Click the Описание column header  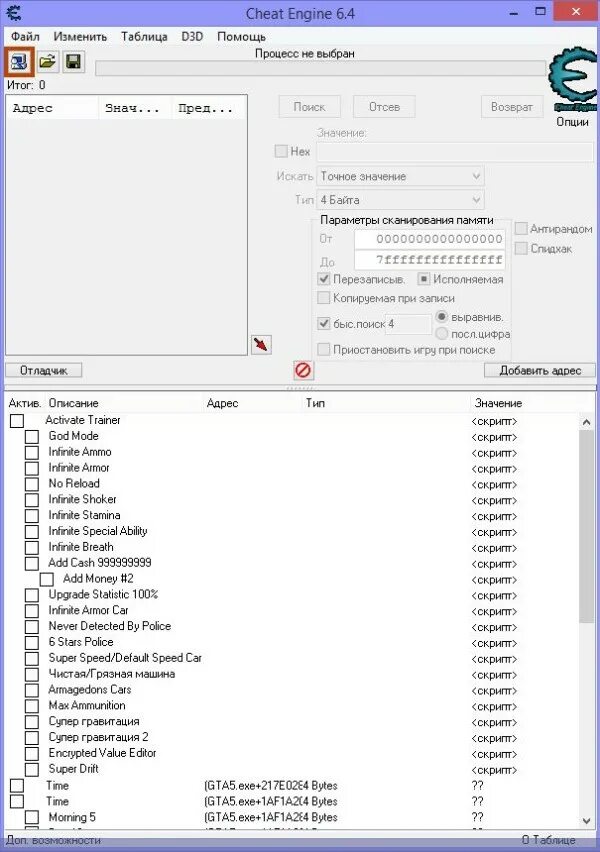click(x=73, y=403)
